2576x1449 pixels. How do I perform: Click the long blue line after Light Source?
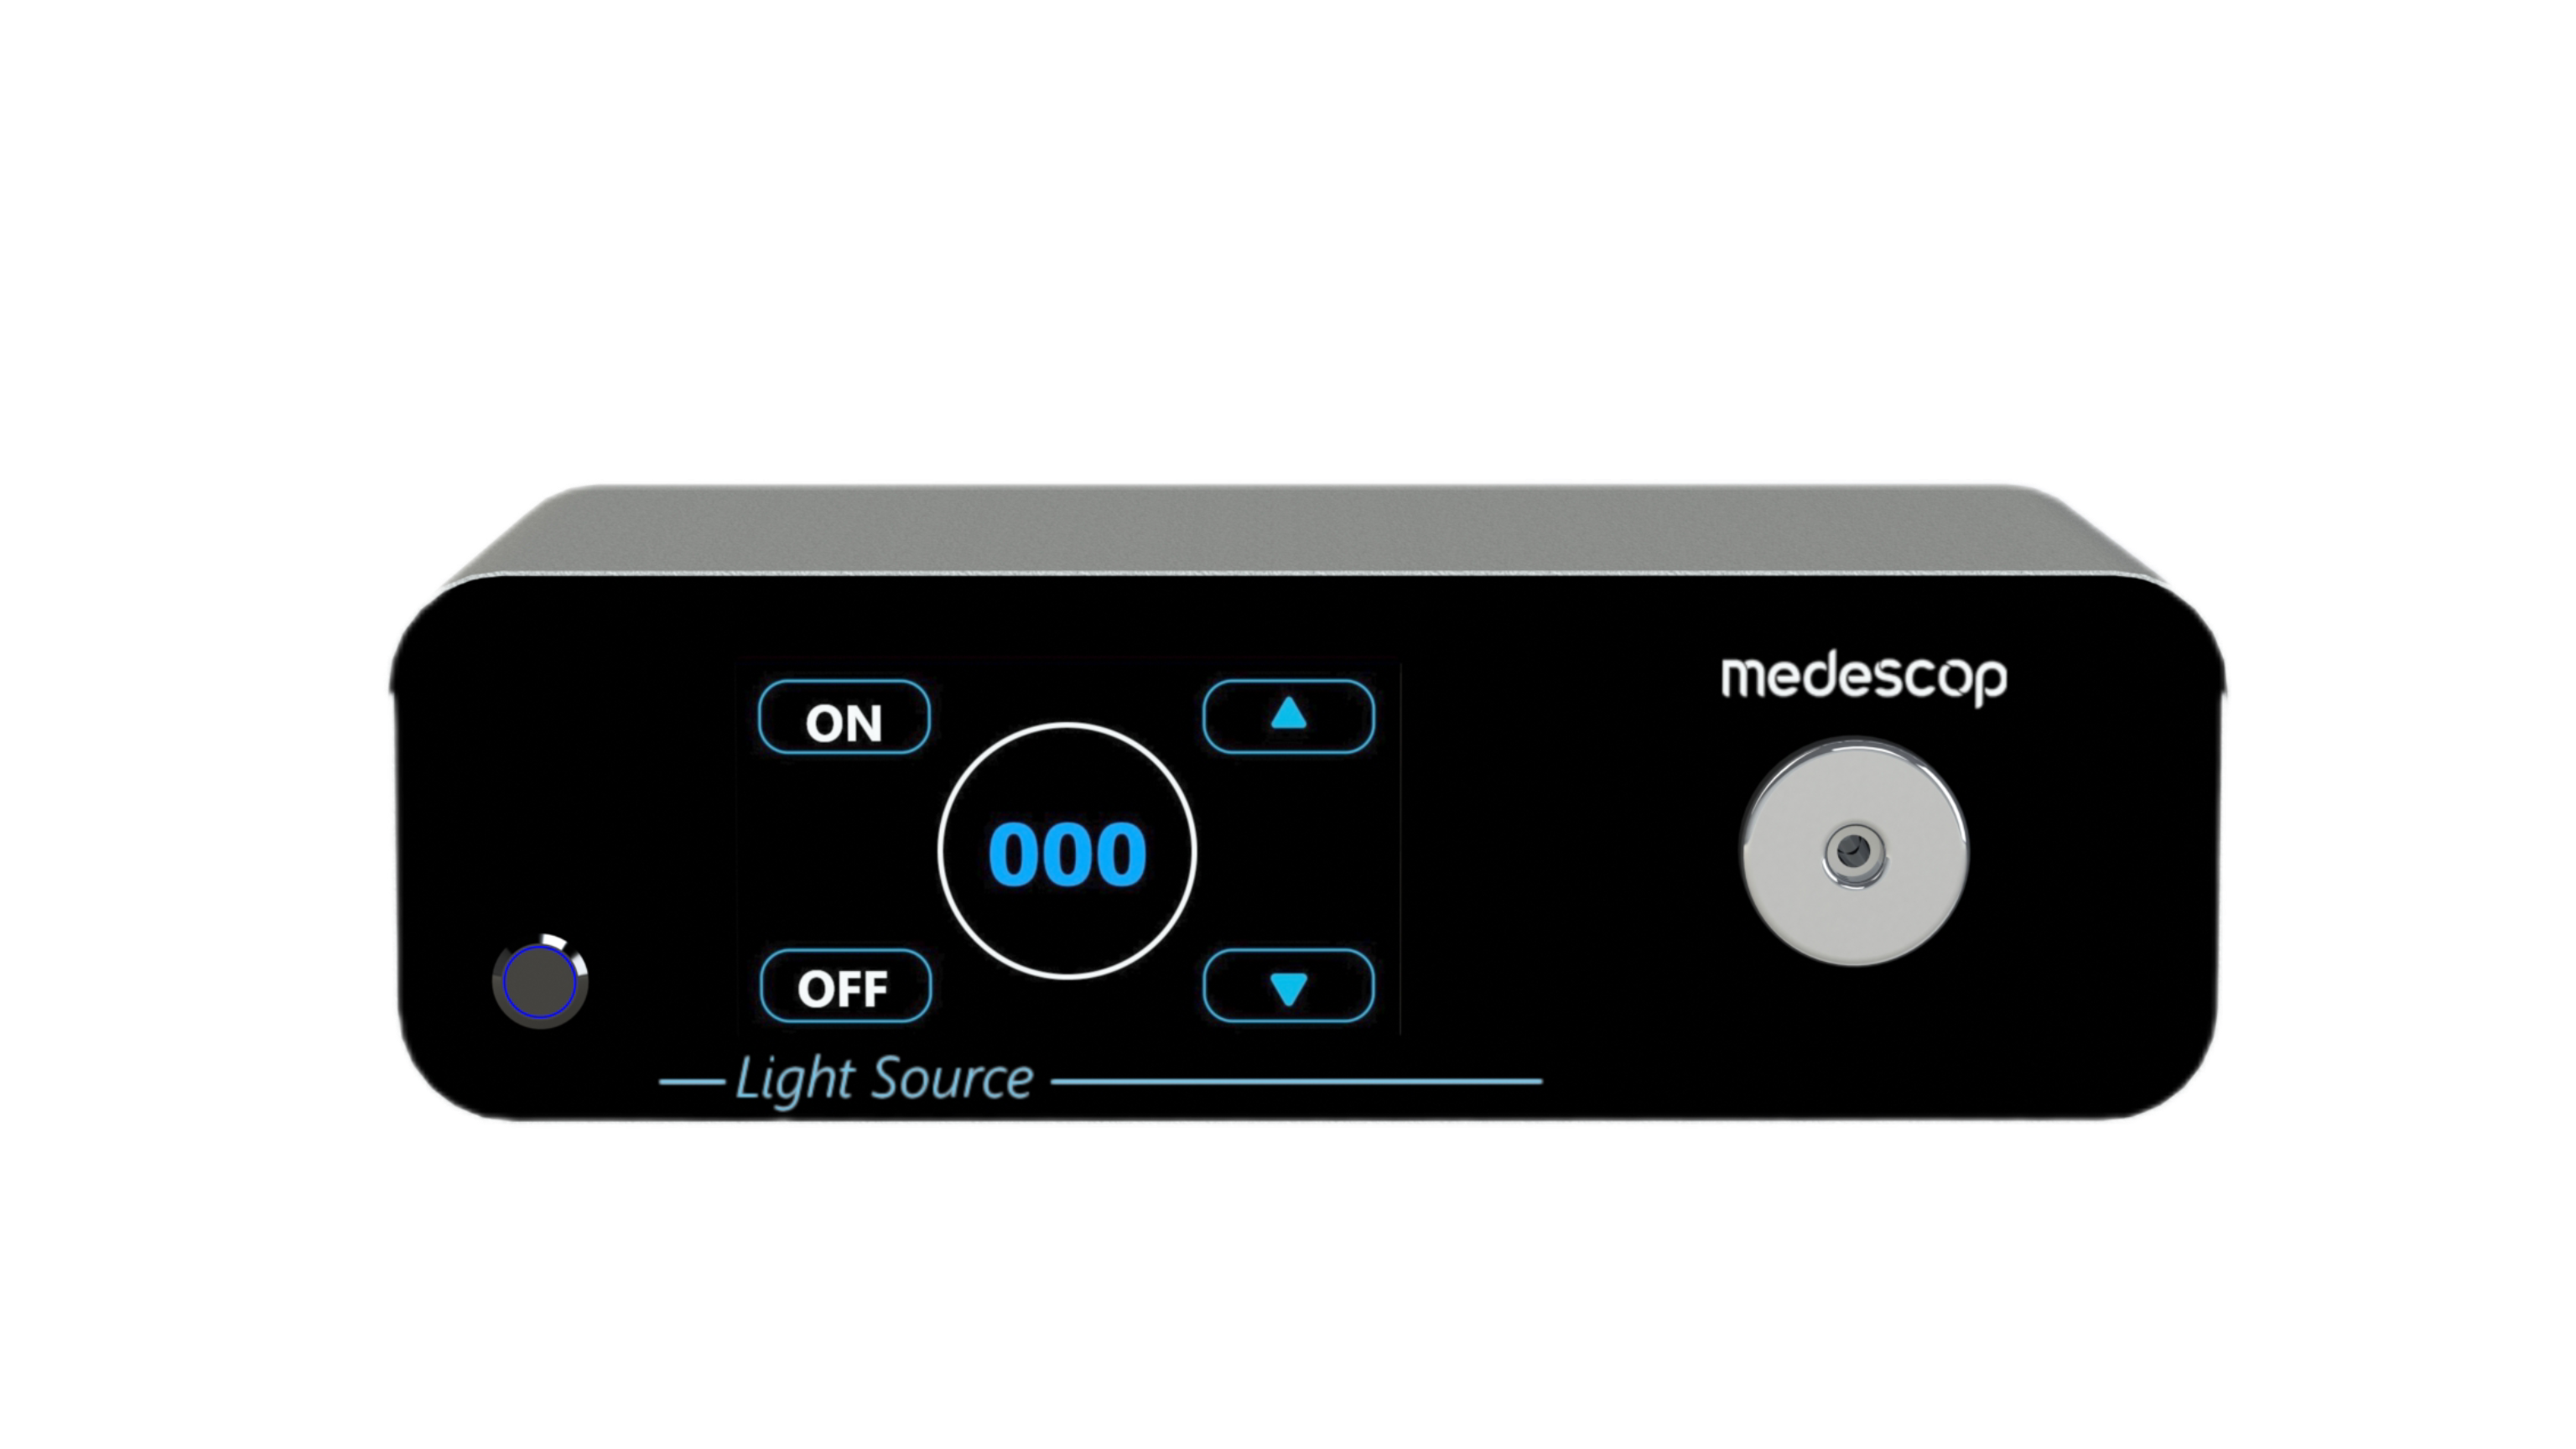(1297, 1081)
